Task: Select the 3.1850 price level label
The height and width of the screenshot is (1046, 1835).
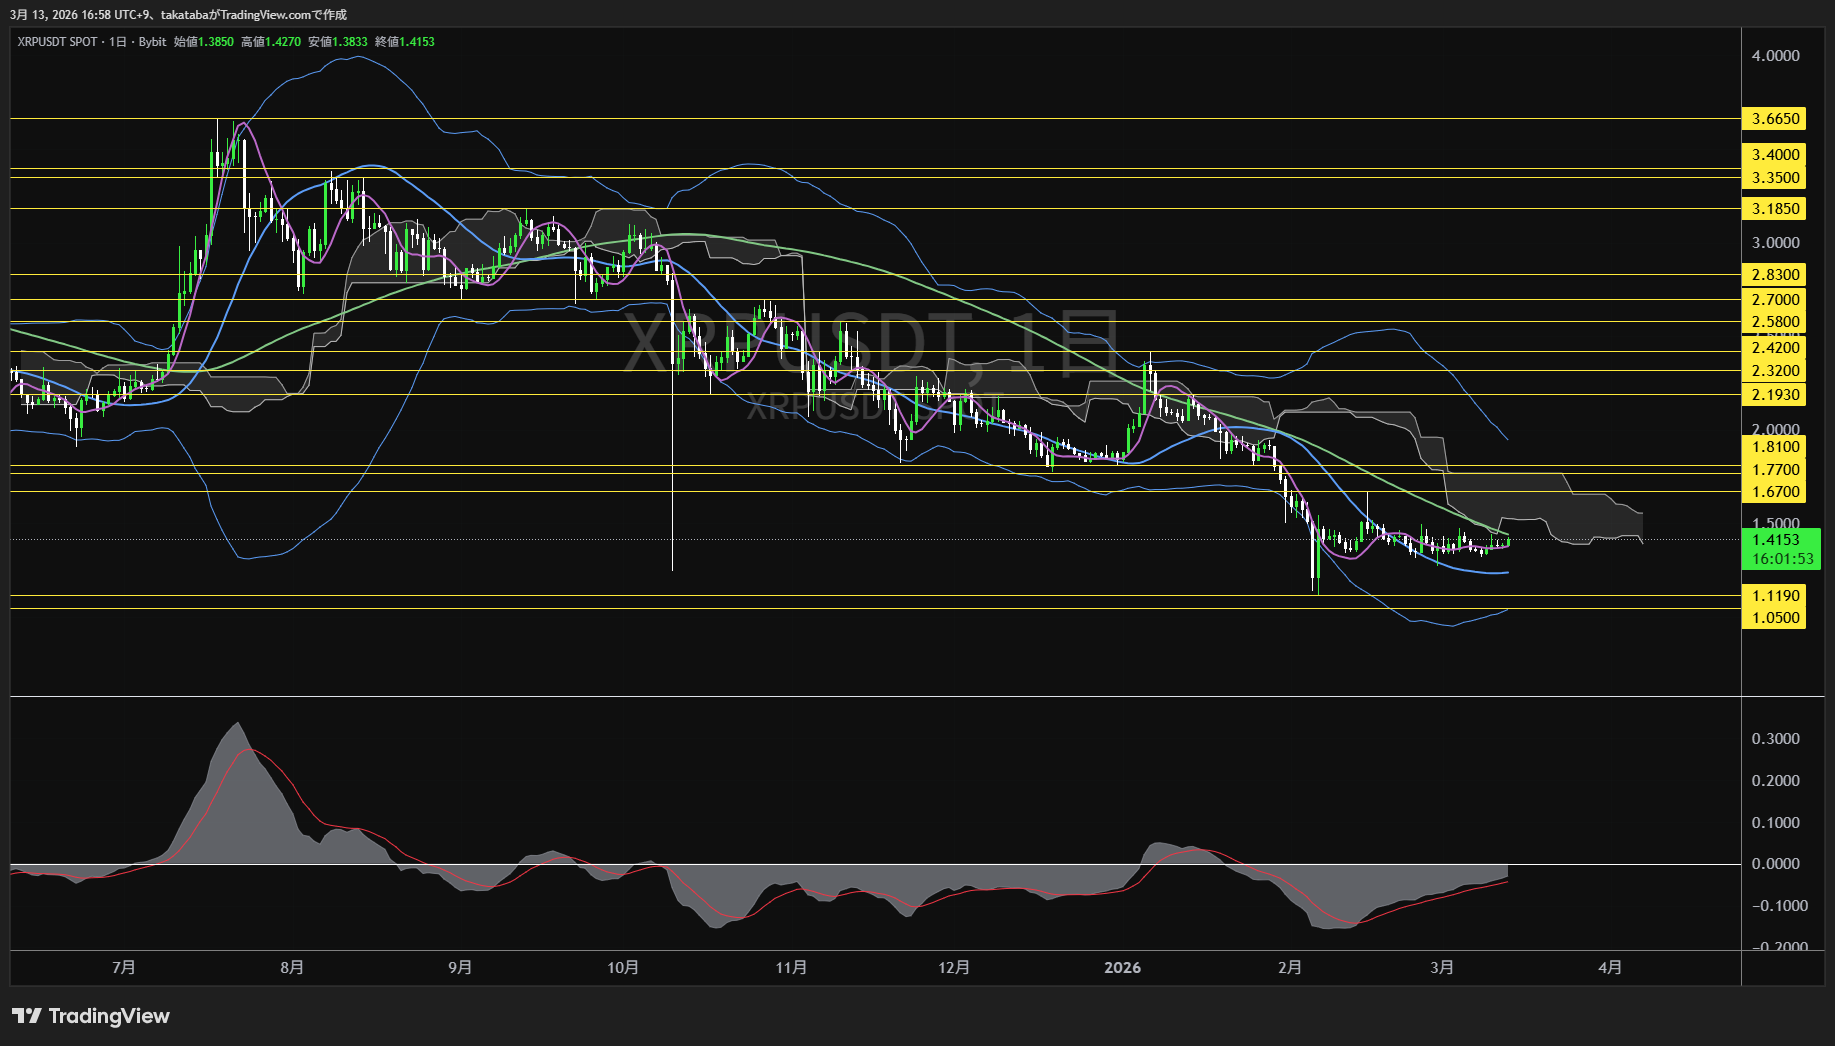Action: [1774, 209]
